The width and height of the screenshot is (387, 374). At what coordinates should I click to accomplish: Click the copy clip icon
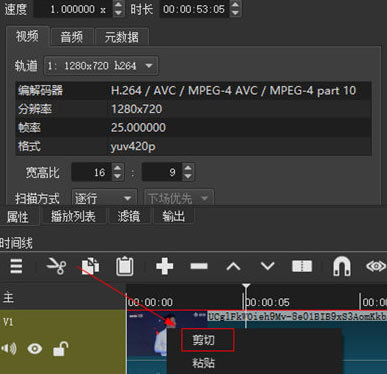[90, 266]
